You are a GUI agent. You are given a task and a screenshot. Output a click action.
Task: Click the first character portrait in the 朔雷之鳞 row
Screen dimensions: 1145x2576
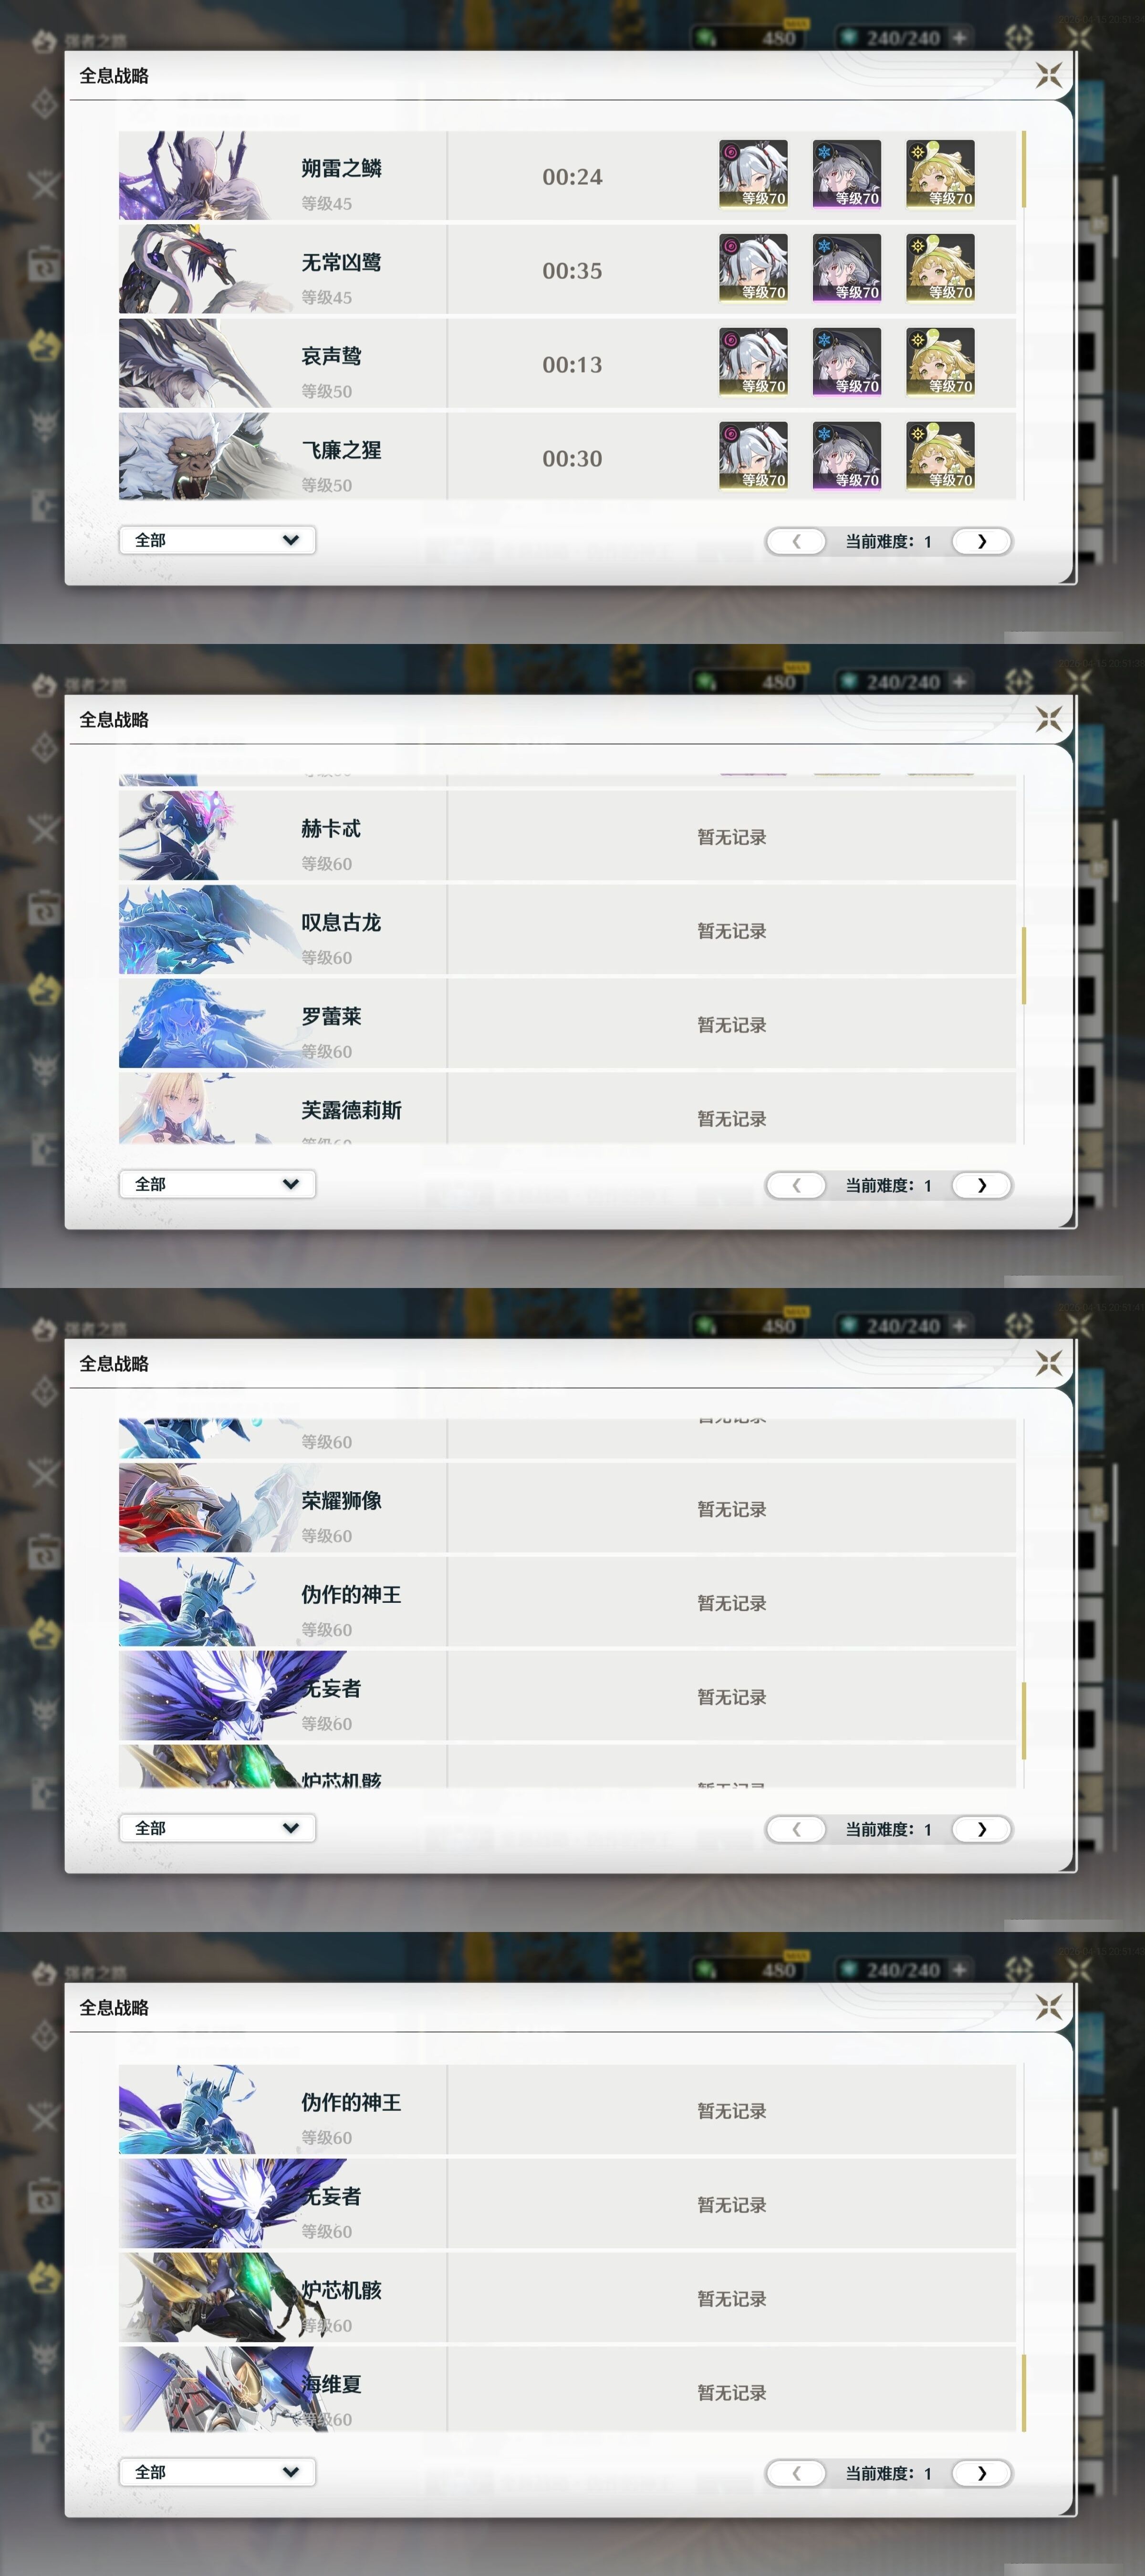753,174
